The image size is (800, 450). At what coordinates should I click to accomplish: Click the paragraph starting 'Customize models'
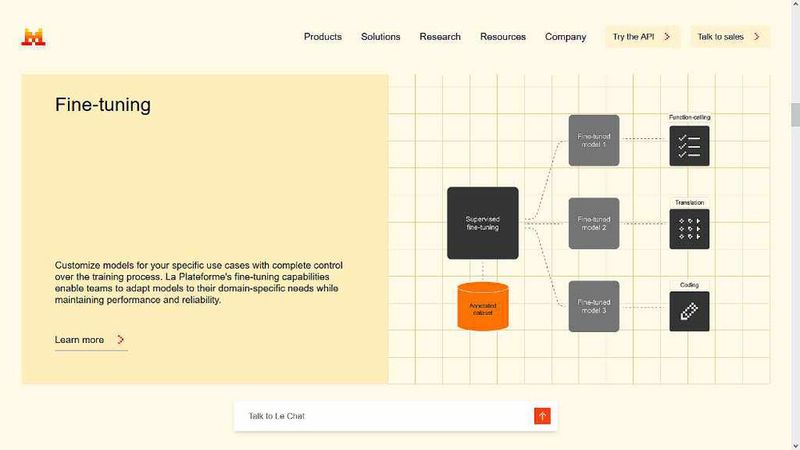[x=198, y=283]
